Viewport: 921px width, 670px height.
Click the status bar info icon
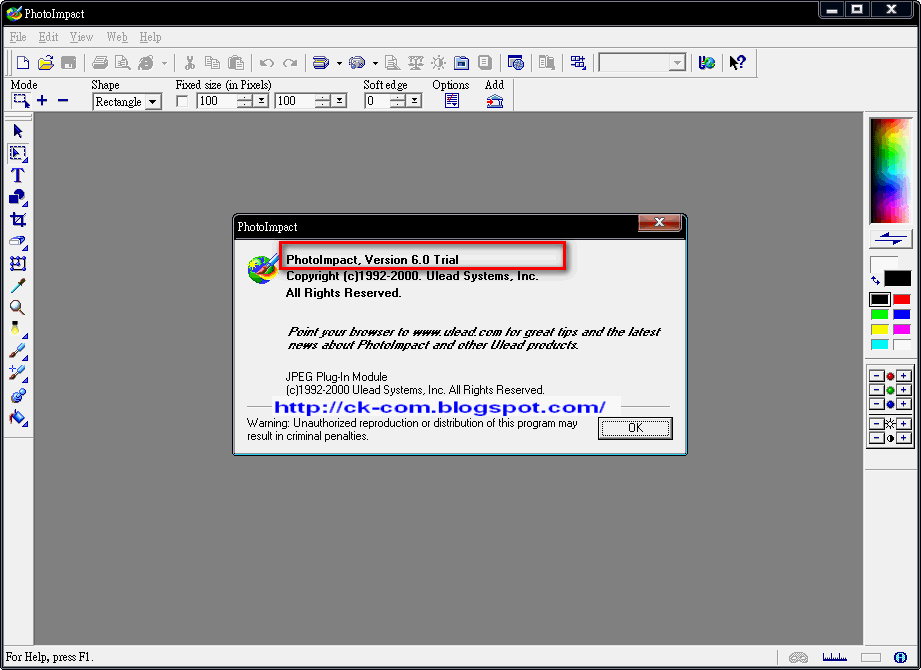point(900,657)
